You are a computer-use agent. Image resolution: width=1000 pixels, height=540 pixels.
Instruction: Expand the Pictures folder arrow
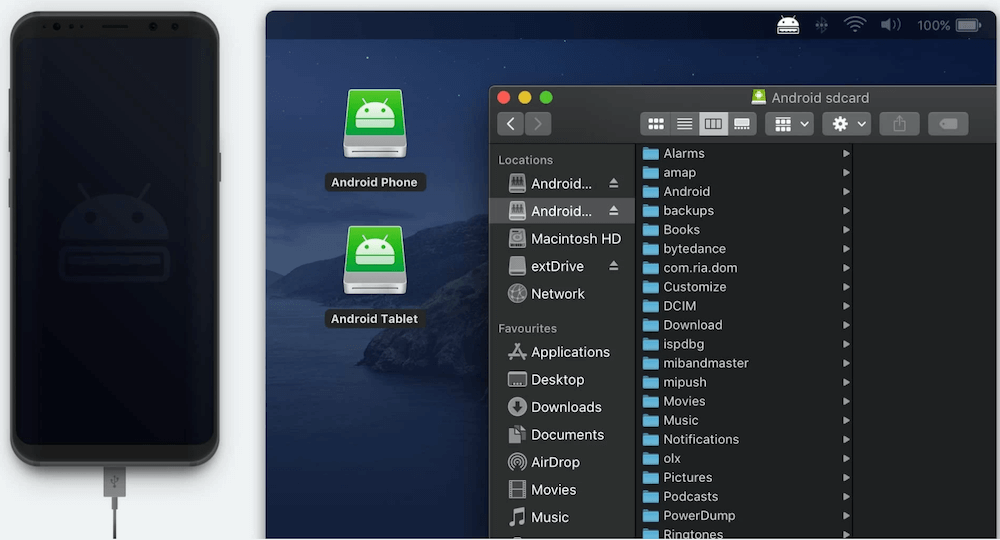click(x=846, y=478)
